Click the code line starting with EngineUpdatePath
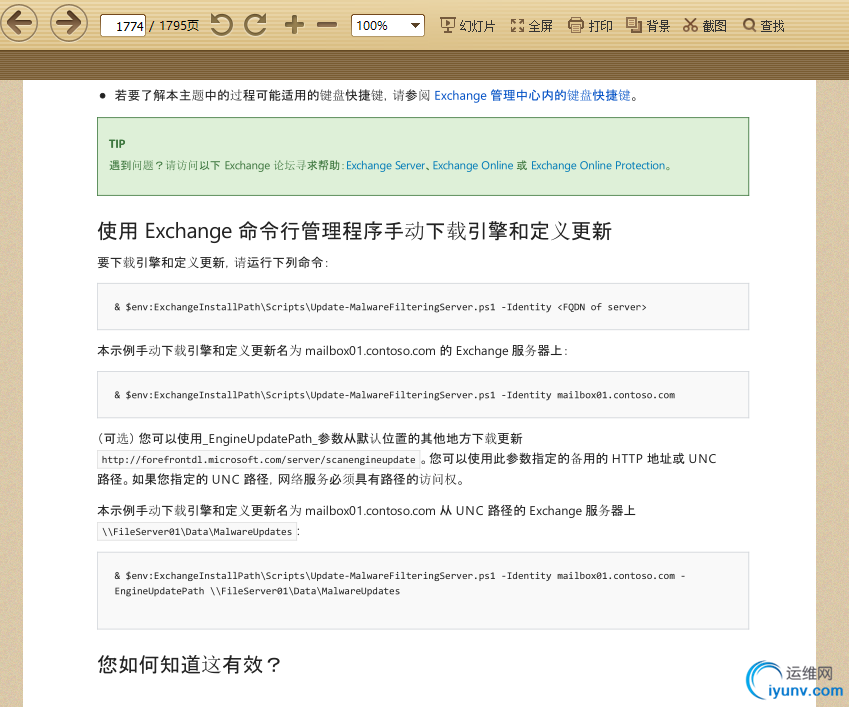Screen dimensions: 849x707 point(257,591)
